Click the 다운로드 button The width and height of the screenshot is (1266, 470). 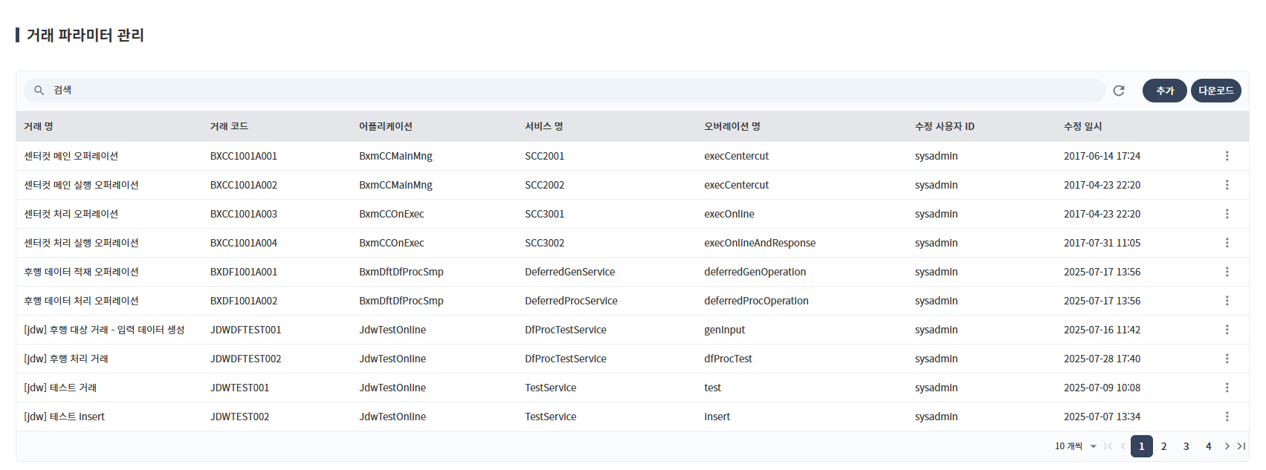click(x=1215, y=91)
